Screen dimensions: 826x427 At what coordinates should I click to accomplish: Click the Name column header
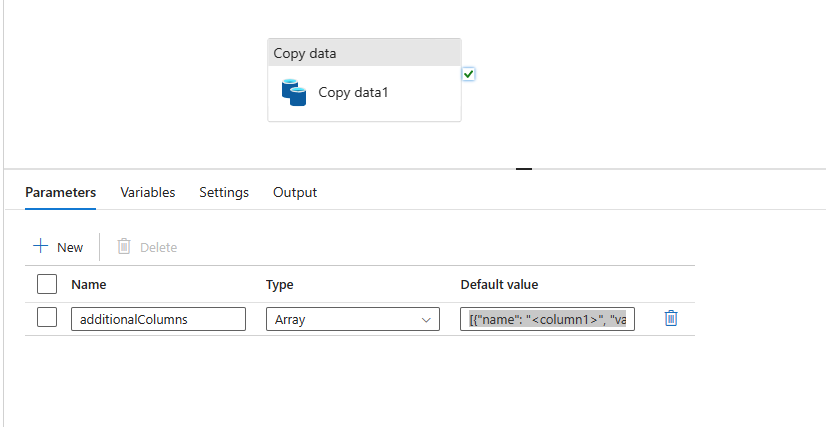pyautogui.click(x=89, y=285)
